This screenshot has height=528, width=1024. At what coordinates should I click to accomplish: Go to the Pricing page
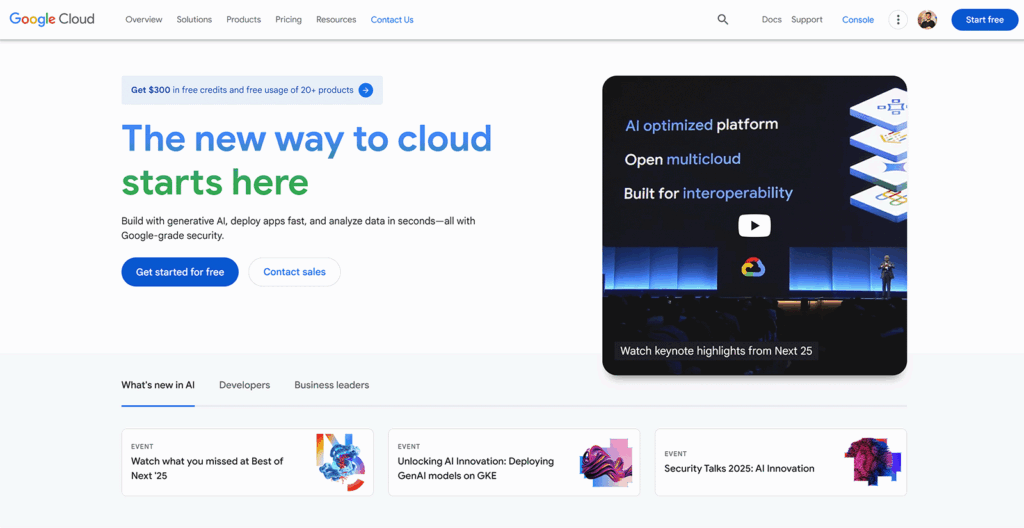(288, 20)
